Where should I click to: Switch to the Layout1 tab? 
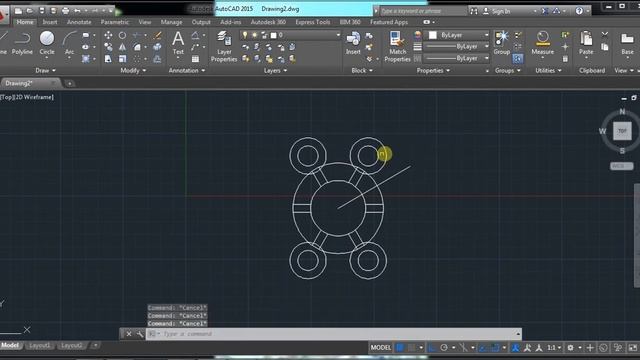[x=40, y=346]
